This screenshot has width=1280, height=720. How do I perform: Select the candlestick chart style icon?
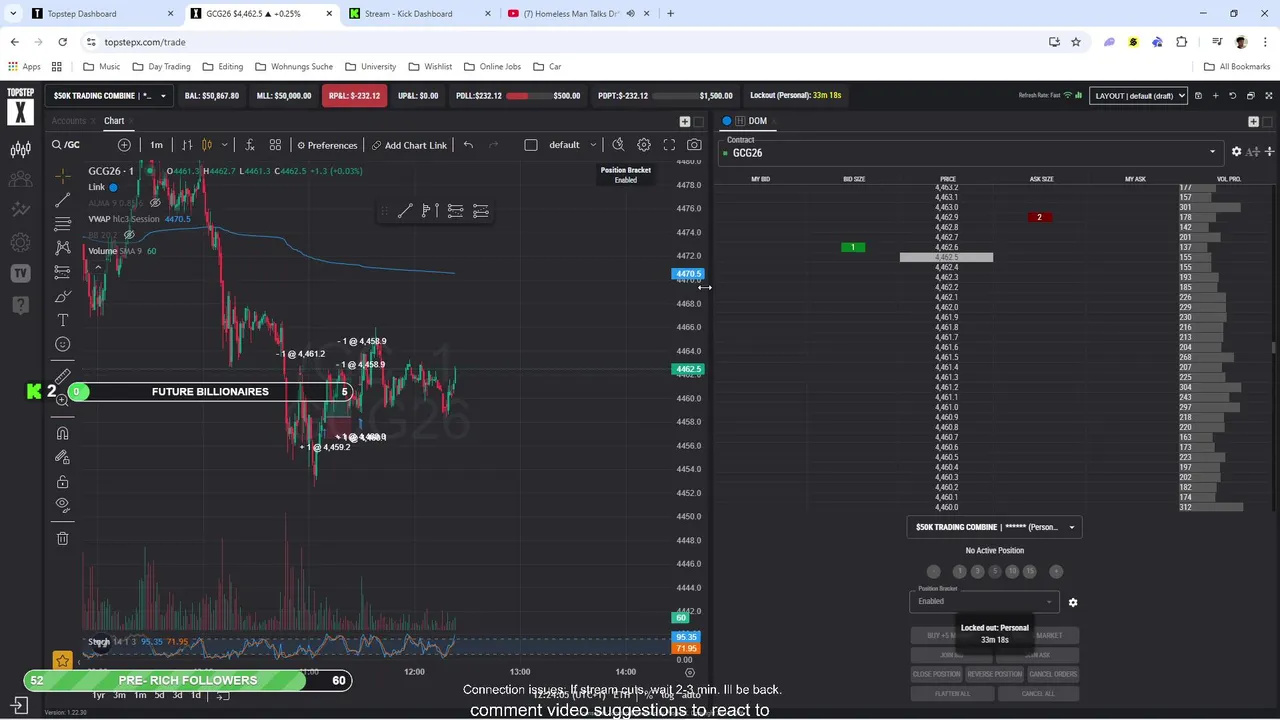207,145
